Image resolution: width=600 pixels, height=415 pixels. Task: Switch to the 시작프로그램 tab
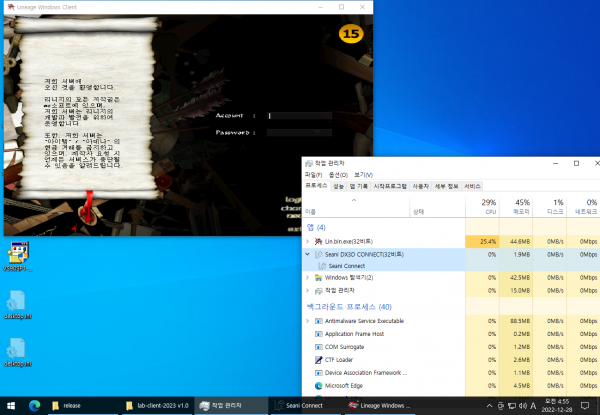click(390, 186)
